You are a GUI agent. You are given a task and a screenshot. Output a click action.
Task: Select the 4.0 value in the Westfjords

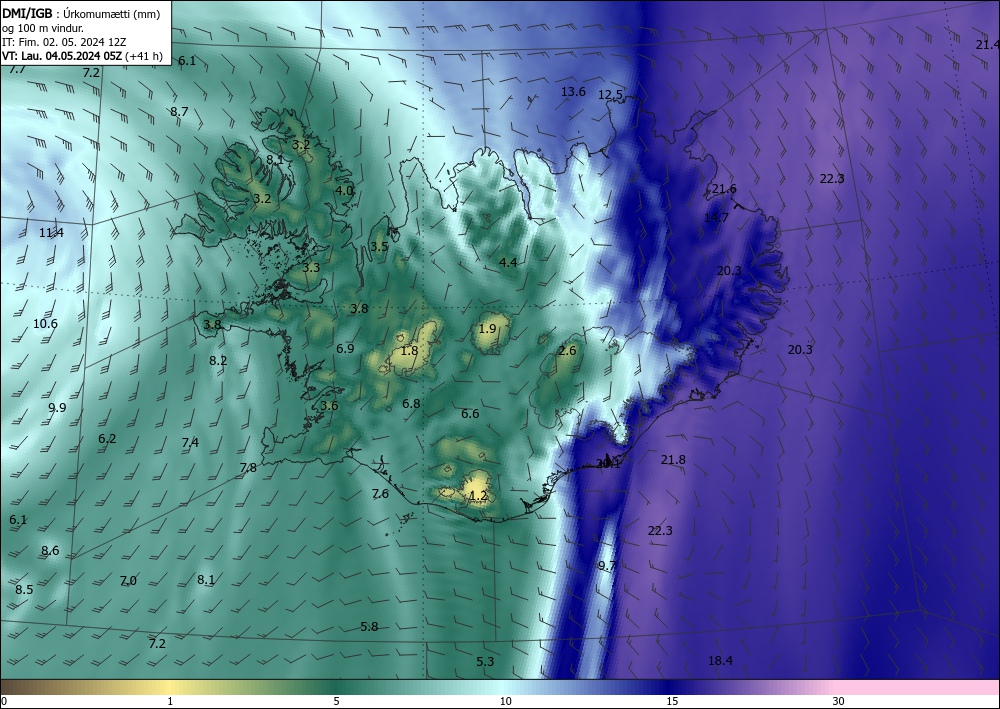pos(344,191)
